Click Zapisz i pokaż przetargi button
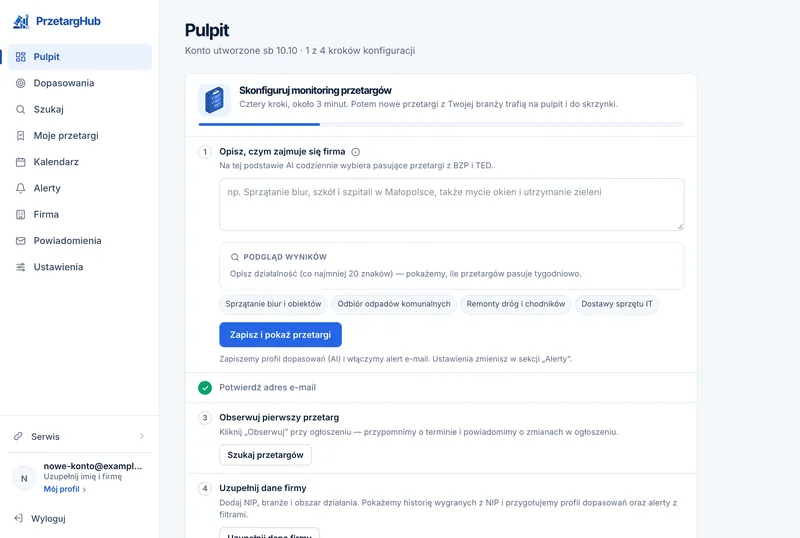800x538 pixels. [x=281, y=335]
